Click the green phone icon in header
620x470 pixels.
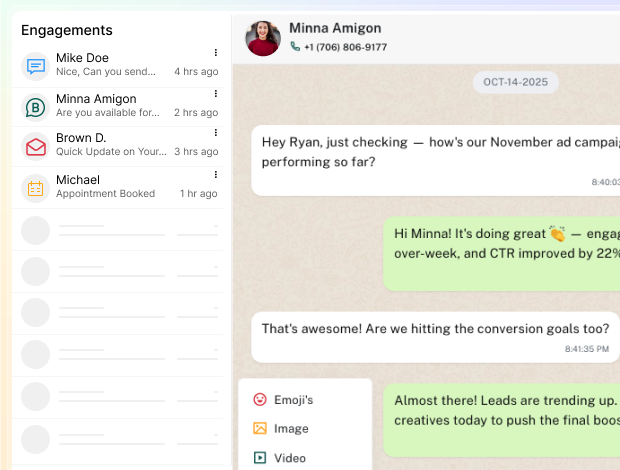[295, 47]
